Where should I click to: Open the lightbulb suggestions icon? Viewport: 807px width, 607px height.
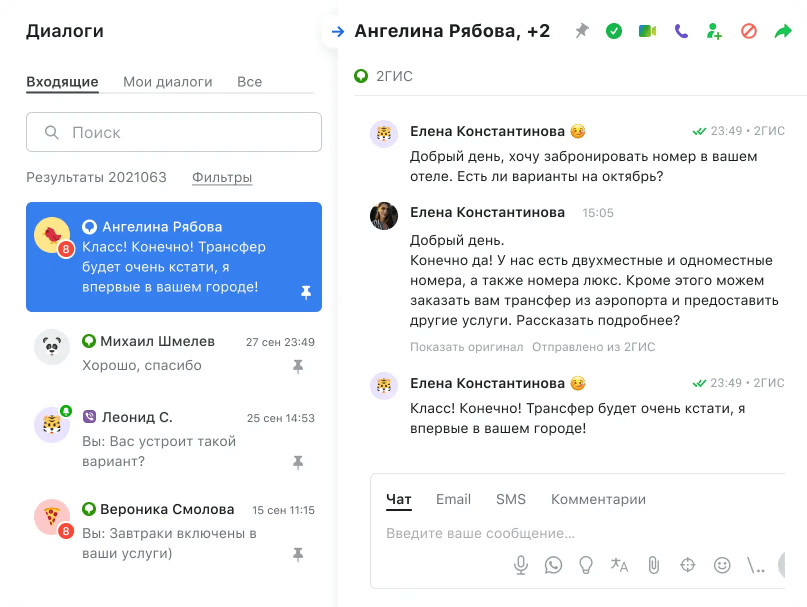point(586,565)
